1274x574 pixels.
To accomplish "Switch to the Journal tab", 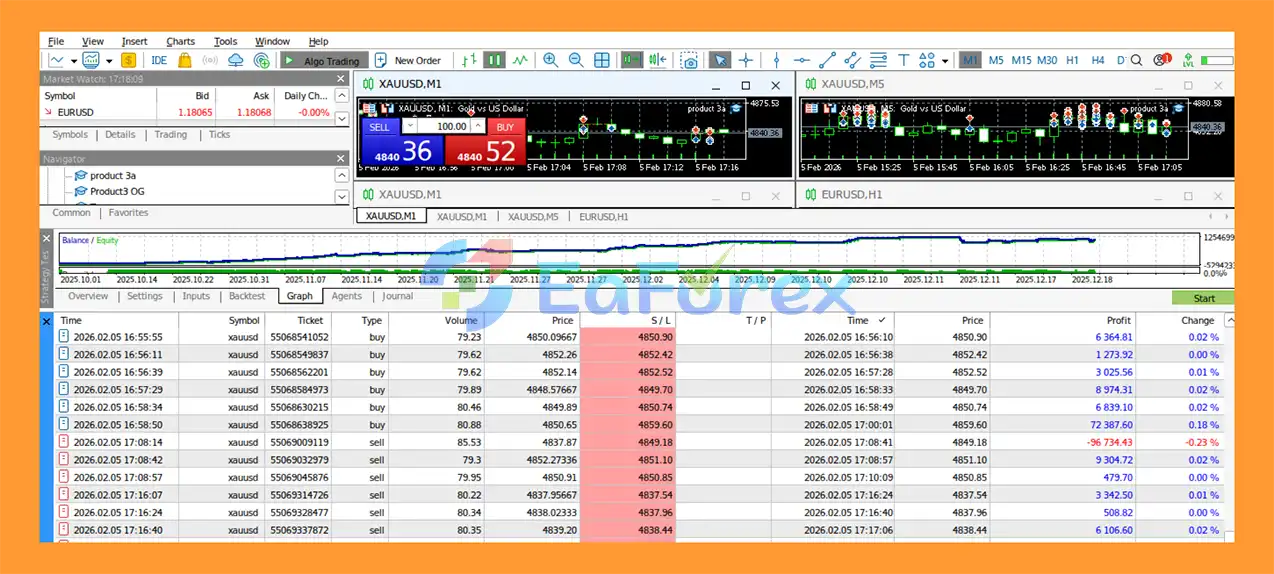I will (397, 296).
